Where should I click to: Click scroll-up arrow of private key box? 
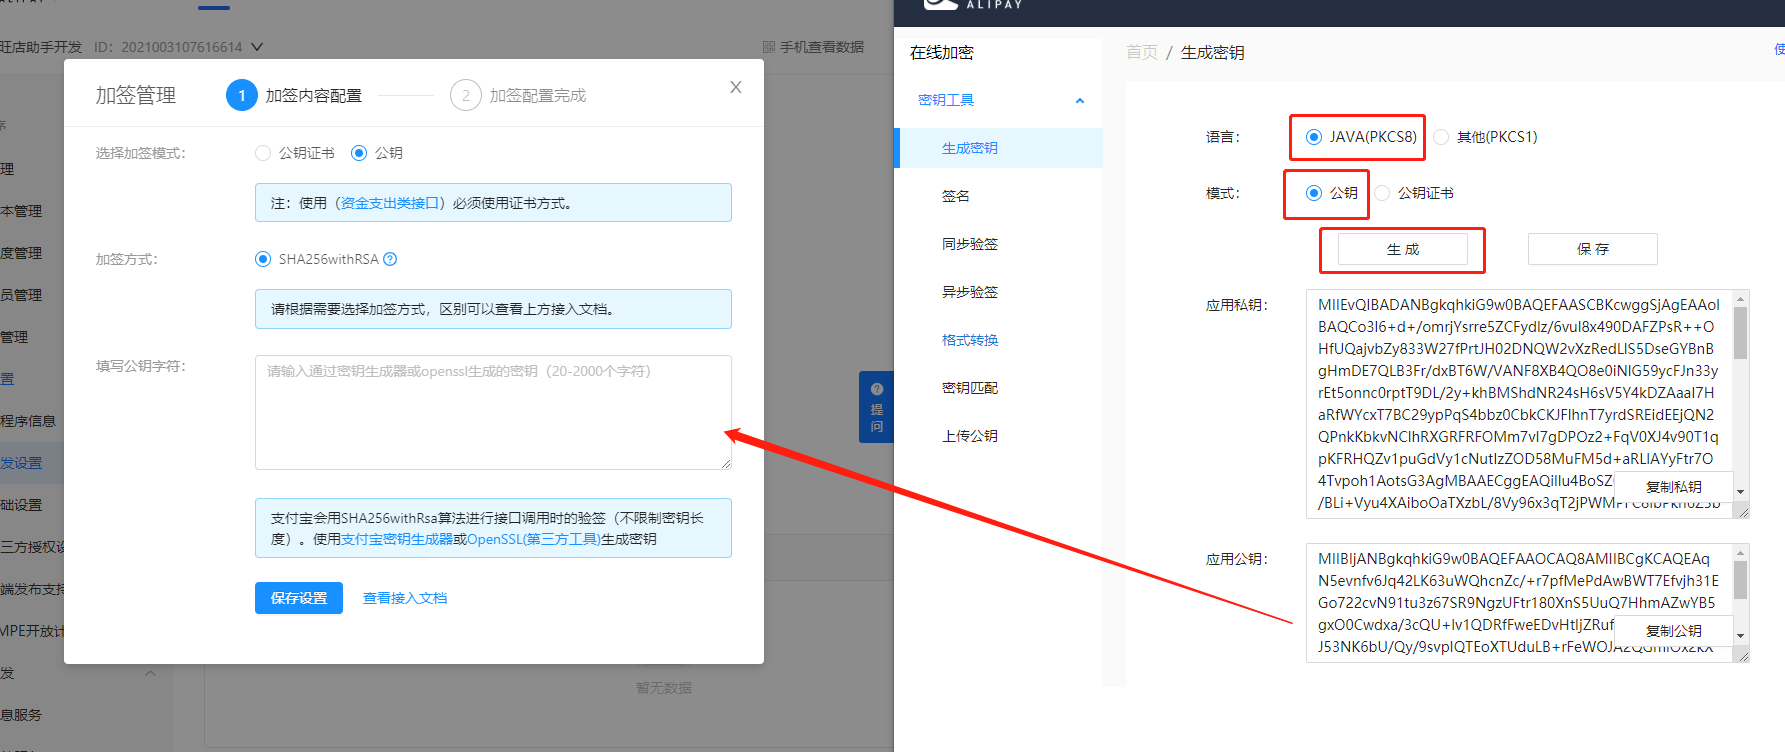[1741, 299]
